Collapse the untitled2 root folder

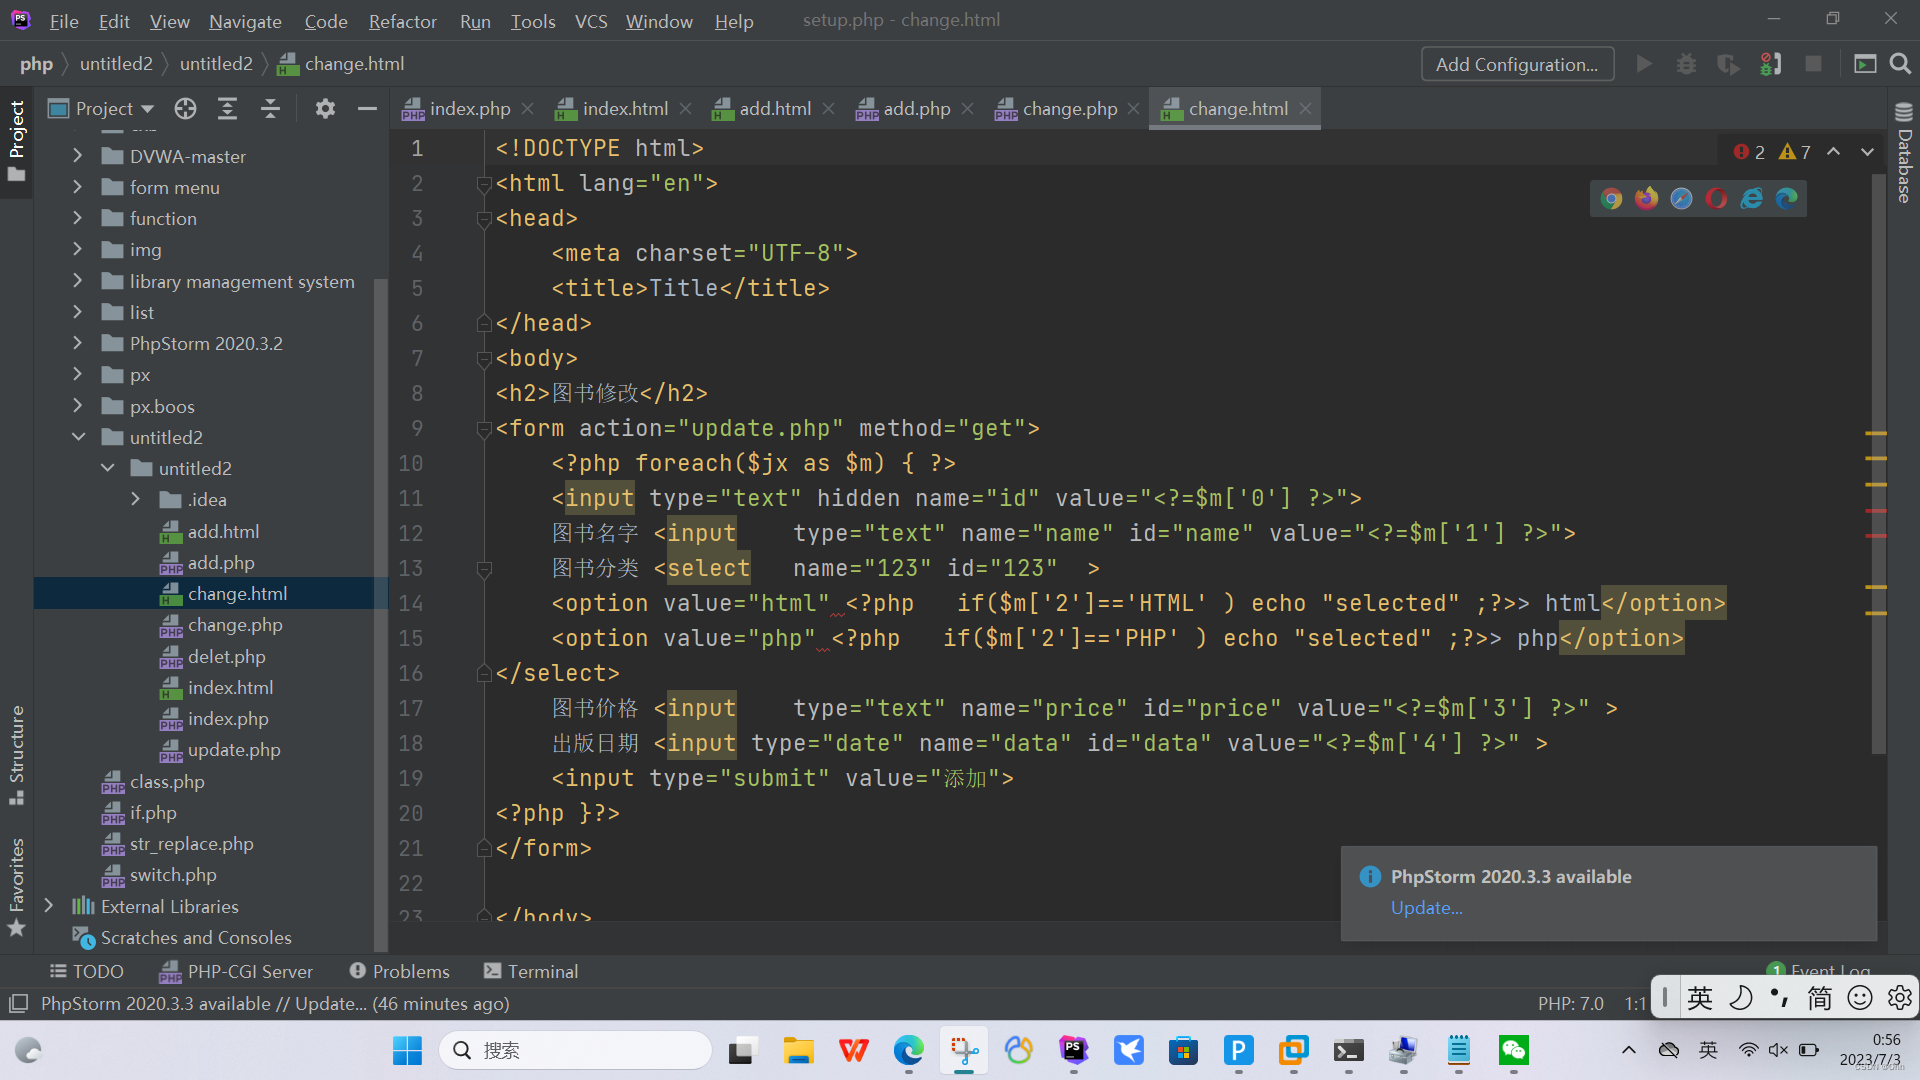point(78,437)
